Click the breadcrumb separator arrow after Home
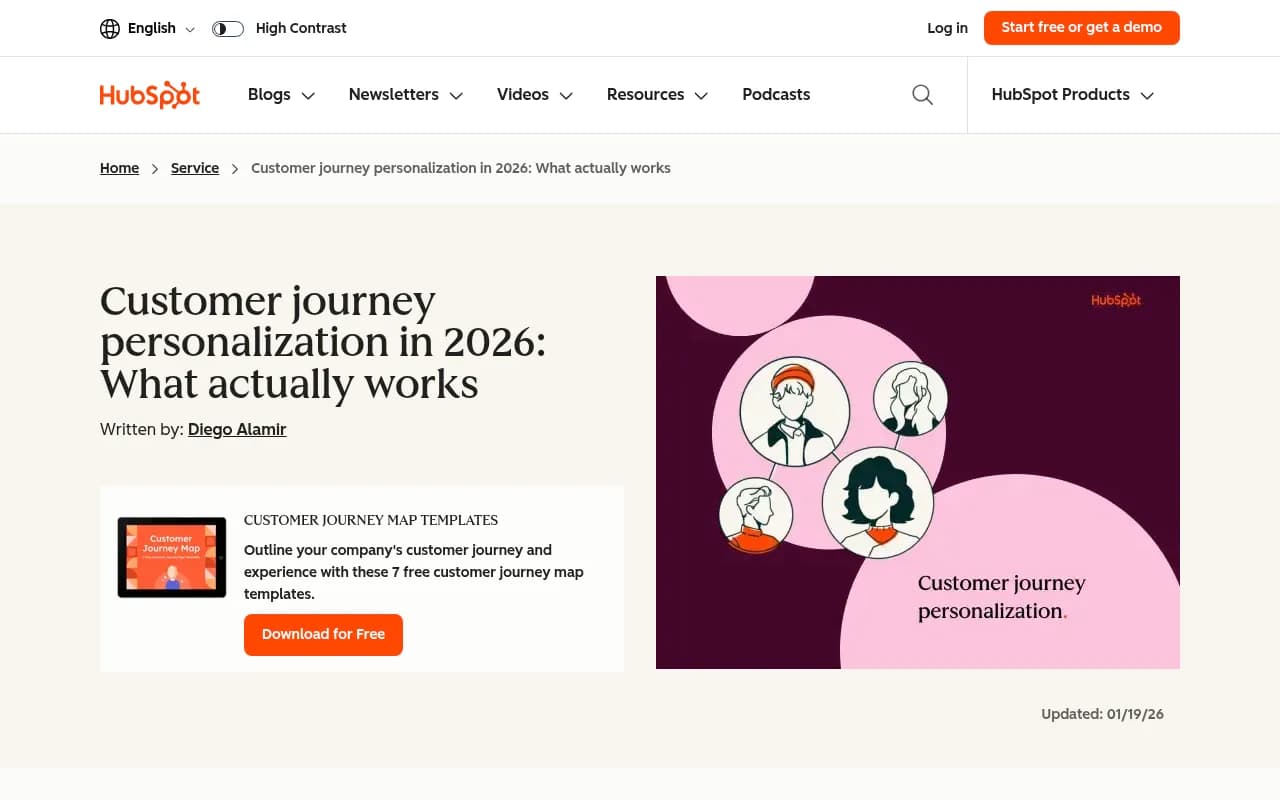Image resolution: width=1280 pixels, height=800 pixels. (x=155, y=168)
